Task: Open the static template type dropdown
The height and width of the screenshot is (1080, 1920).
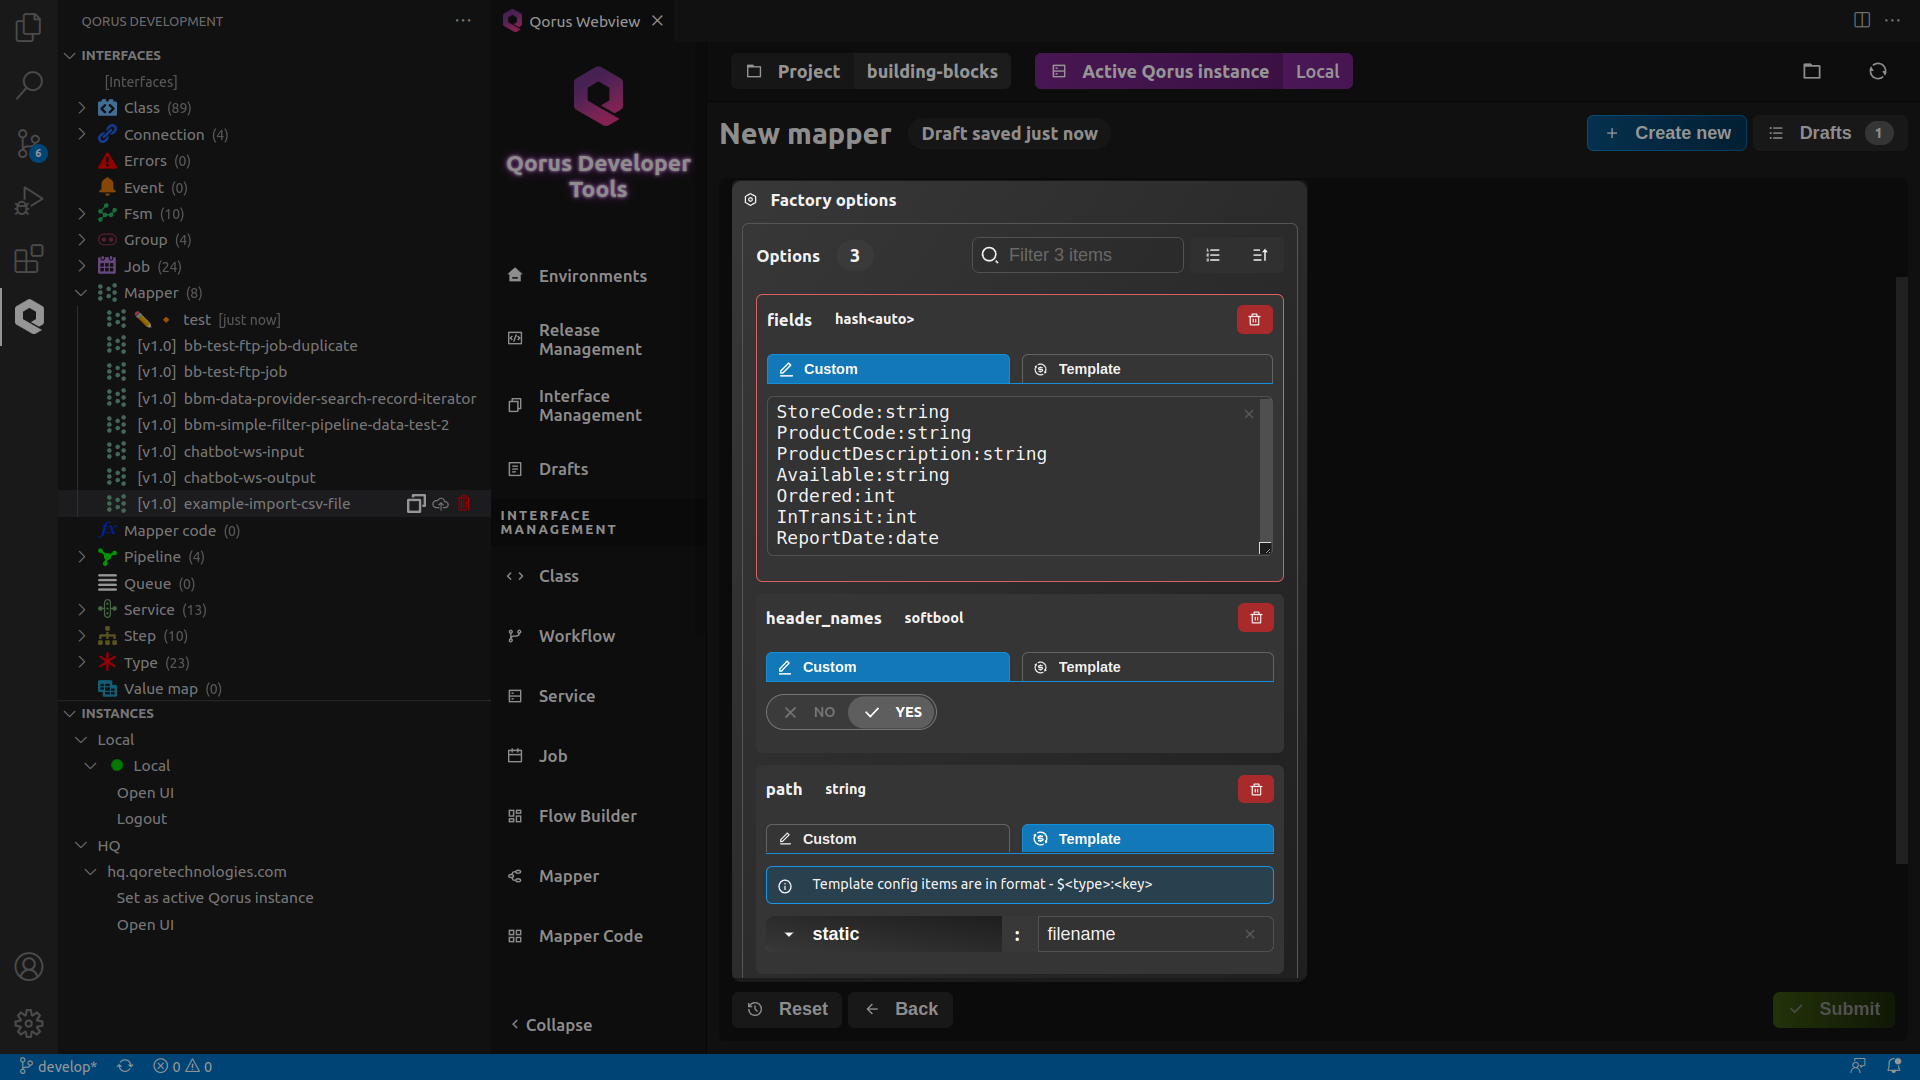Action: (x=884, y=934)
